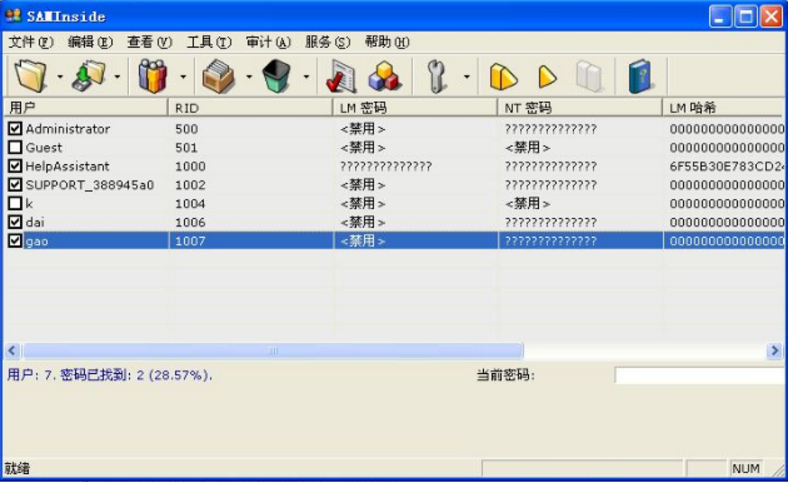Expand dropdown arrow next to users icon
Viewport: 789px width, 482px height.
pos(183,76)
